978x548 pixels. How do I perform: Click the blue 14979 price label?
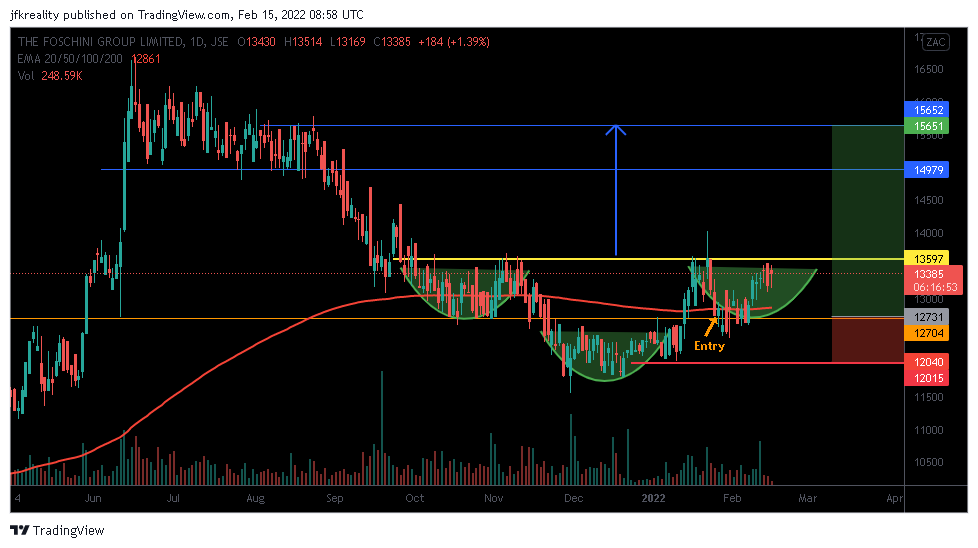[927, 170]
